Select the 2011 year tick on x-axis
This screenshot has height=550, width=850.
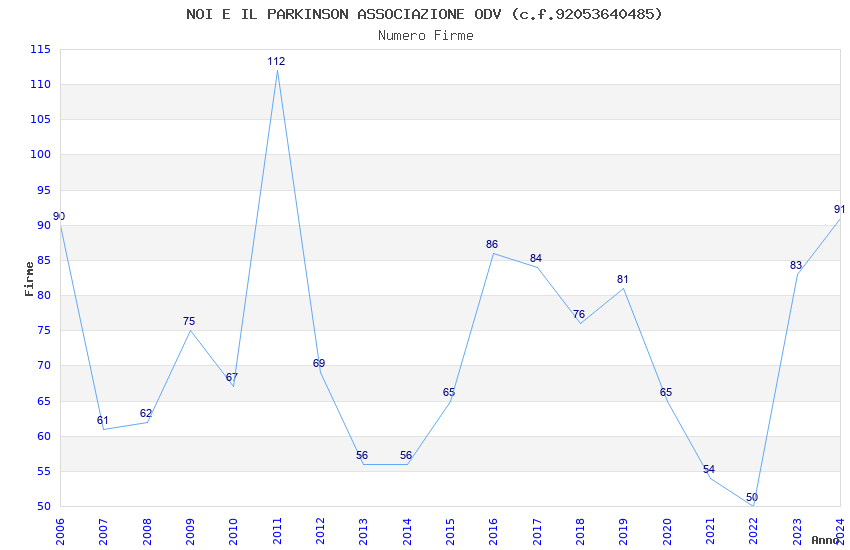click(x=277, y=532)
